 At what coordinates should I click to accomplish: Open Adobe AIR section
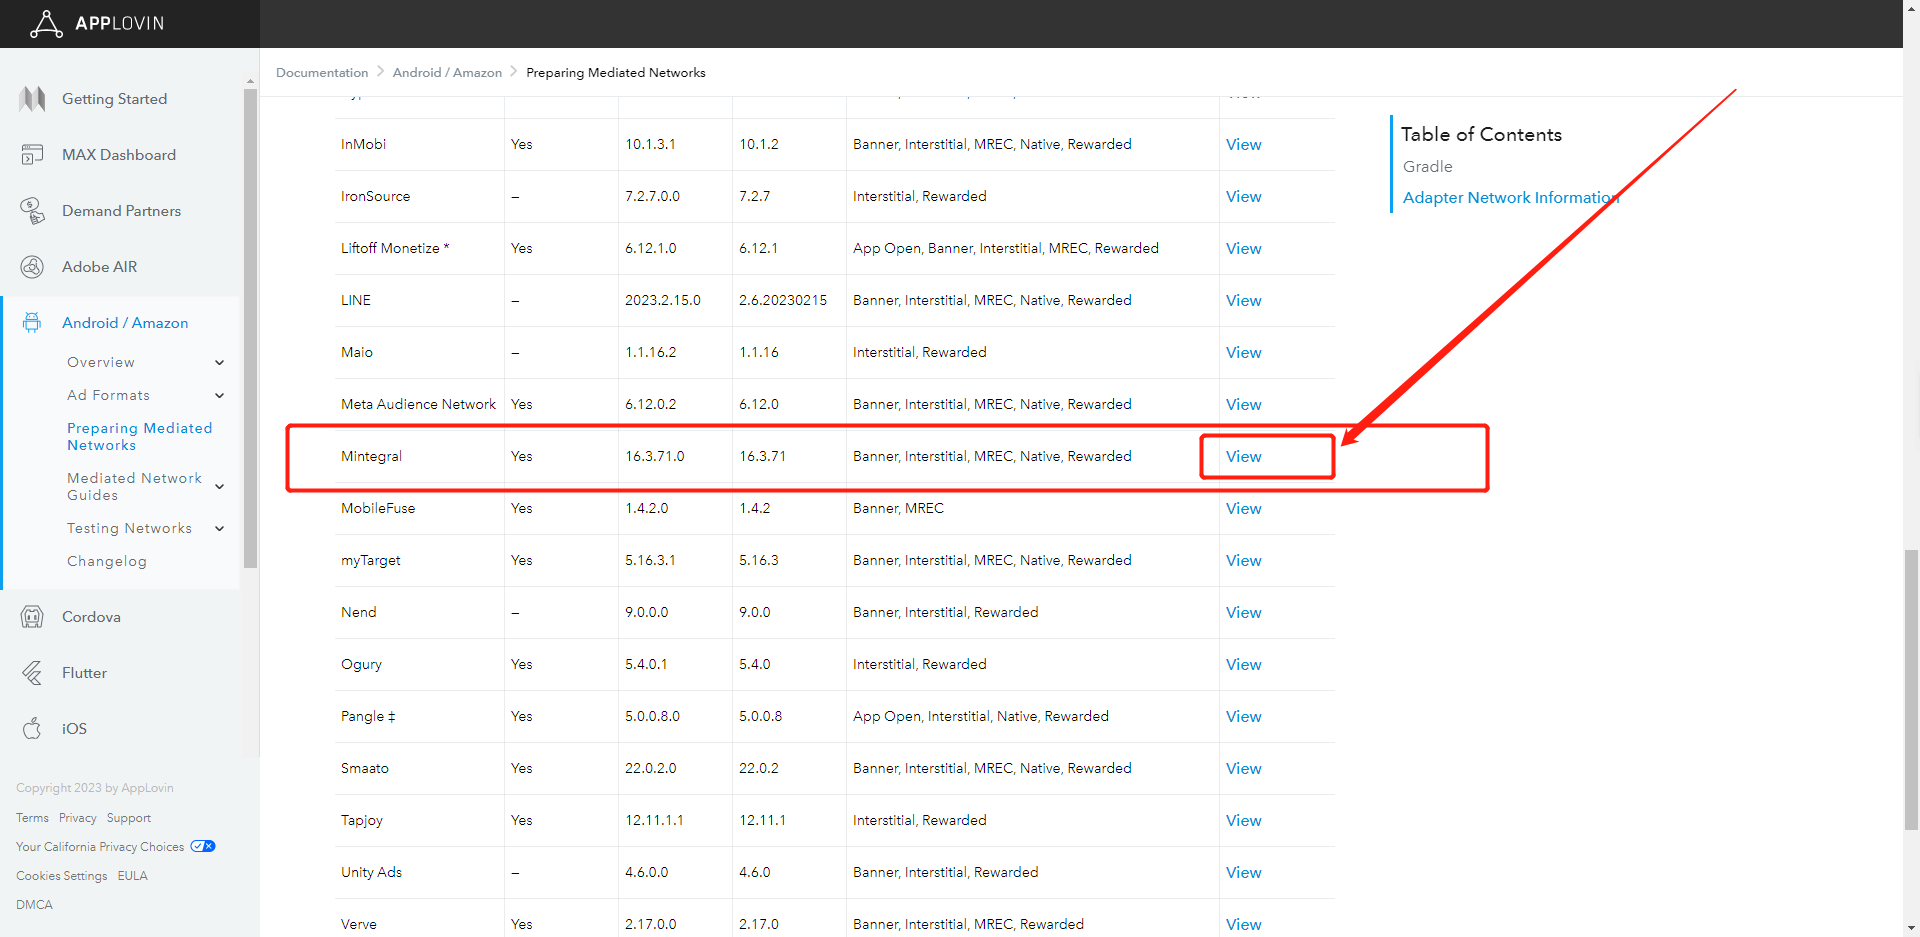pos(100,267)
